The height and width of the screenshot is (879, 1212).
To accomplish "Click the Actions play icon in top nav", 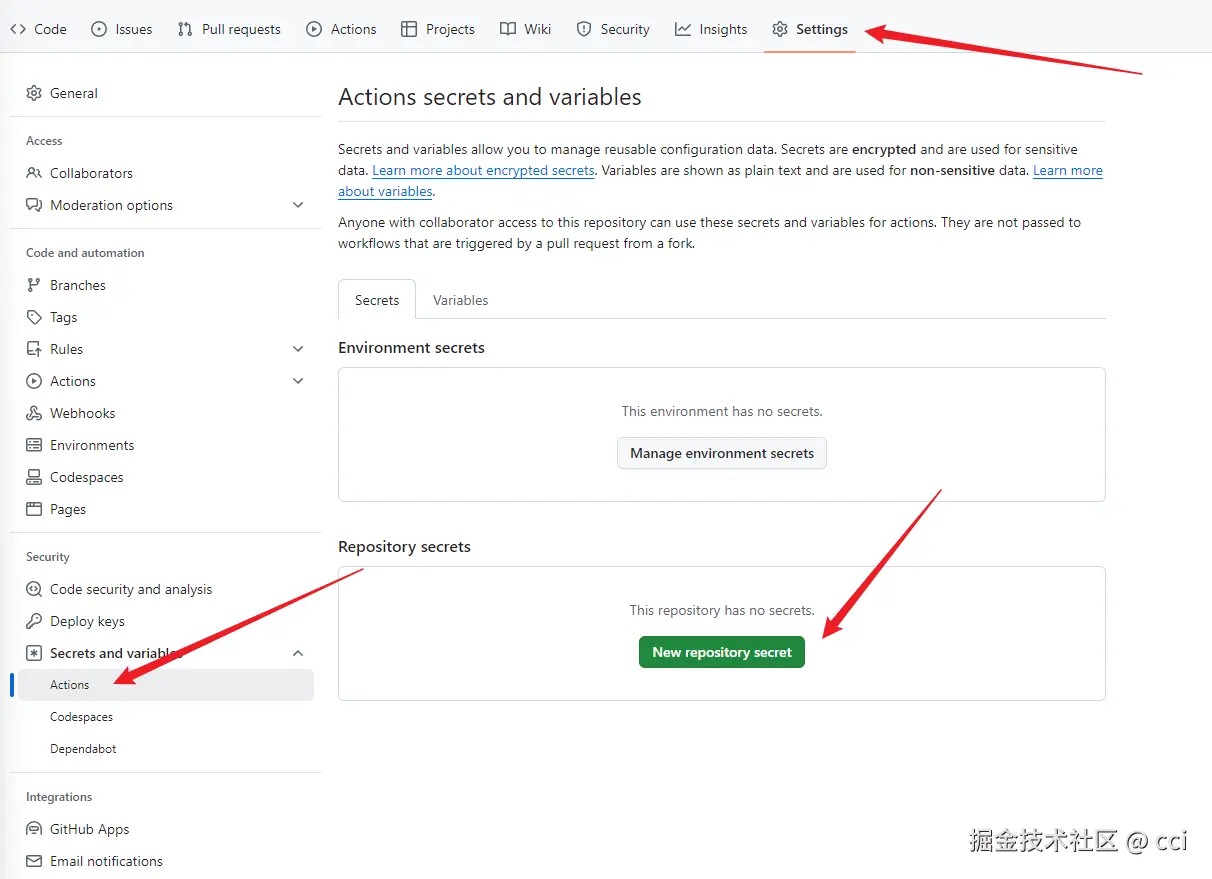I will click(x=314, y=29).
